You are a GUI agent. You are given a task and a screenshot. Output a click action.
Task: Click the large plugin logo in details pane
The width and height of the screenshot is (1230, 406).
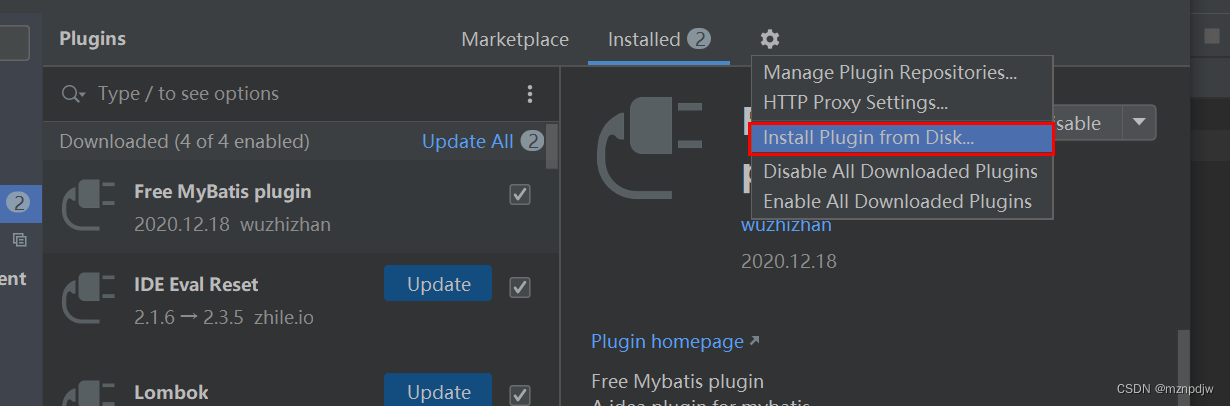point(649,150)
